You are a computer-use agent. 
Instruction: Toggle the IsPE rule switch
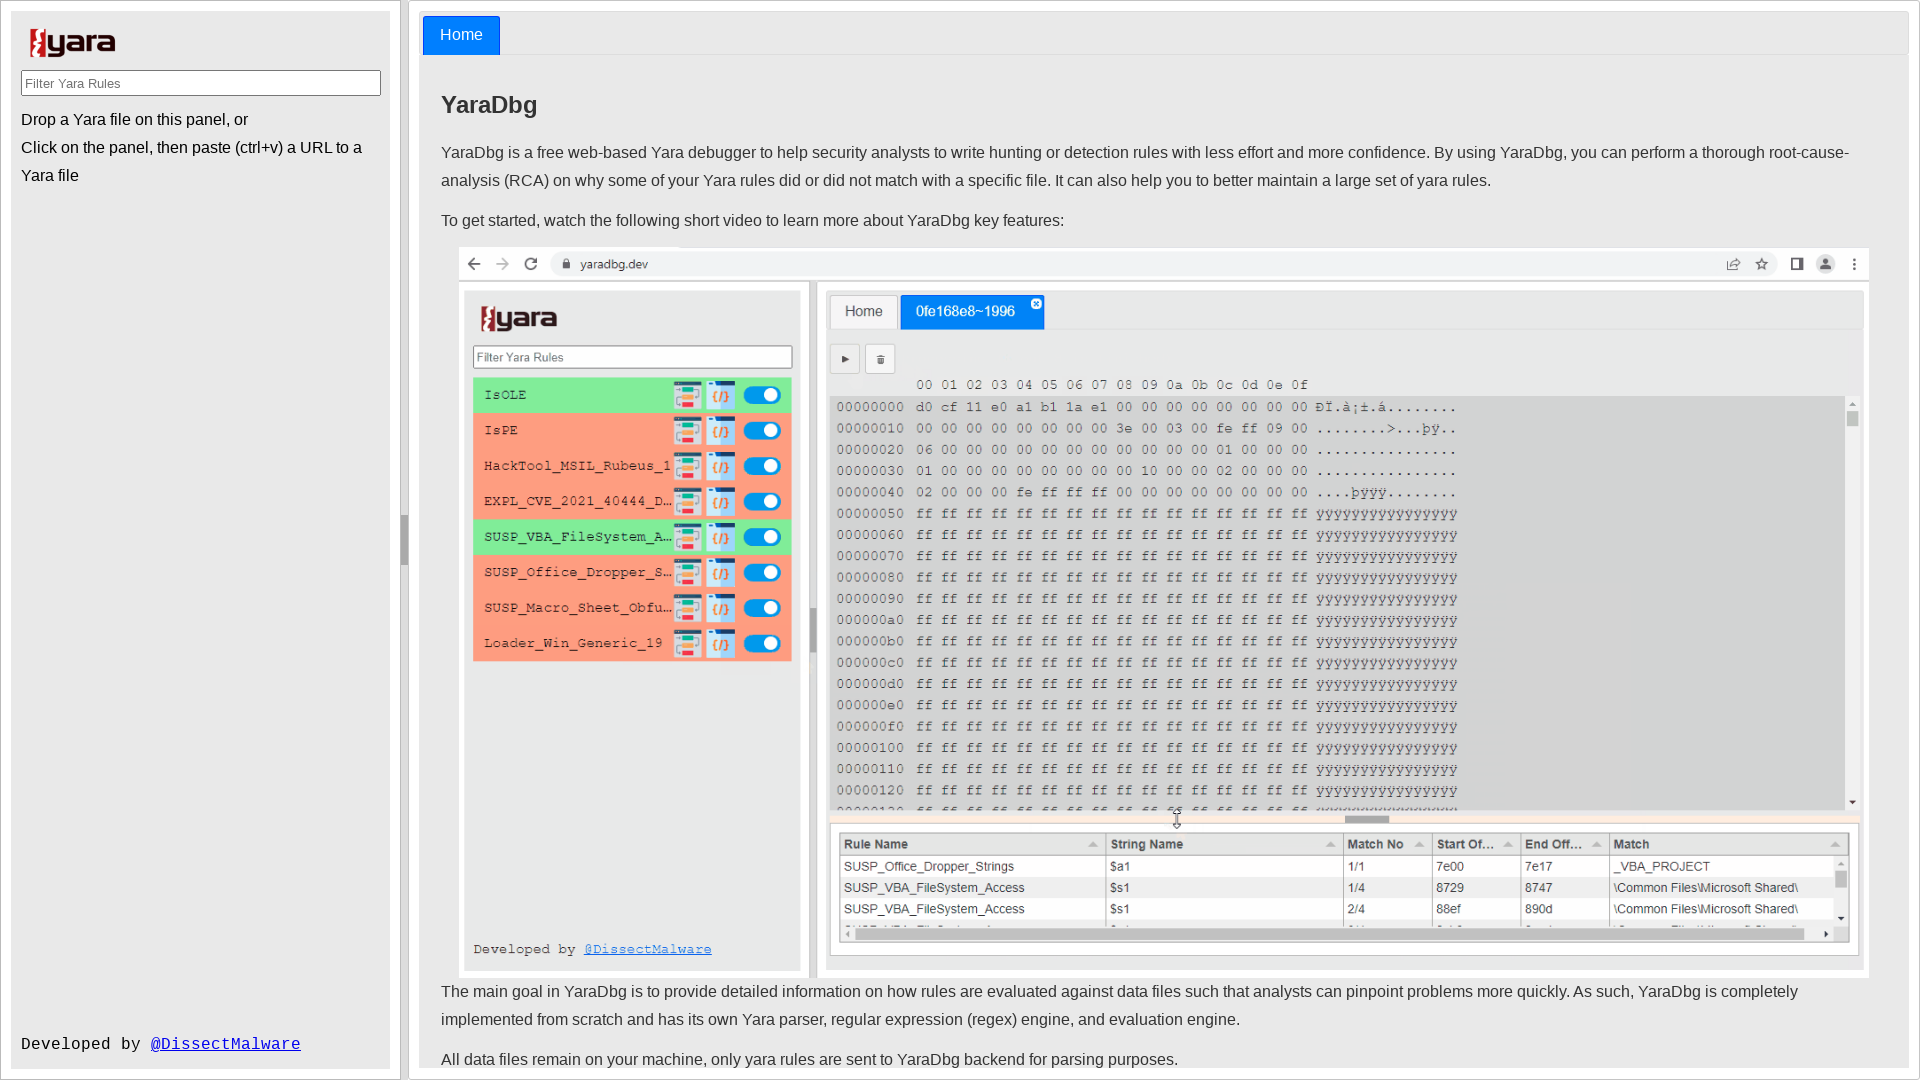(762, 431)
